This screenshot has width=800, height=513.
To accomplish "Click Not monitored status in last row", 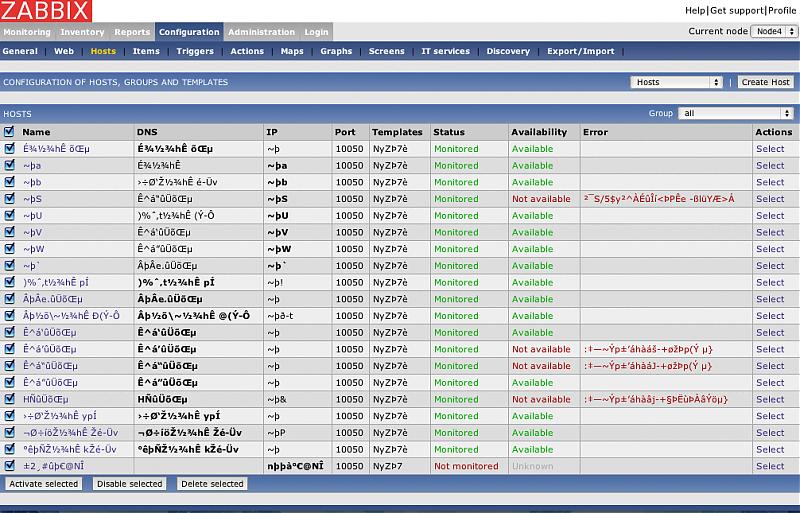I will pos(466,466).
